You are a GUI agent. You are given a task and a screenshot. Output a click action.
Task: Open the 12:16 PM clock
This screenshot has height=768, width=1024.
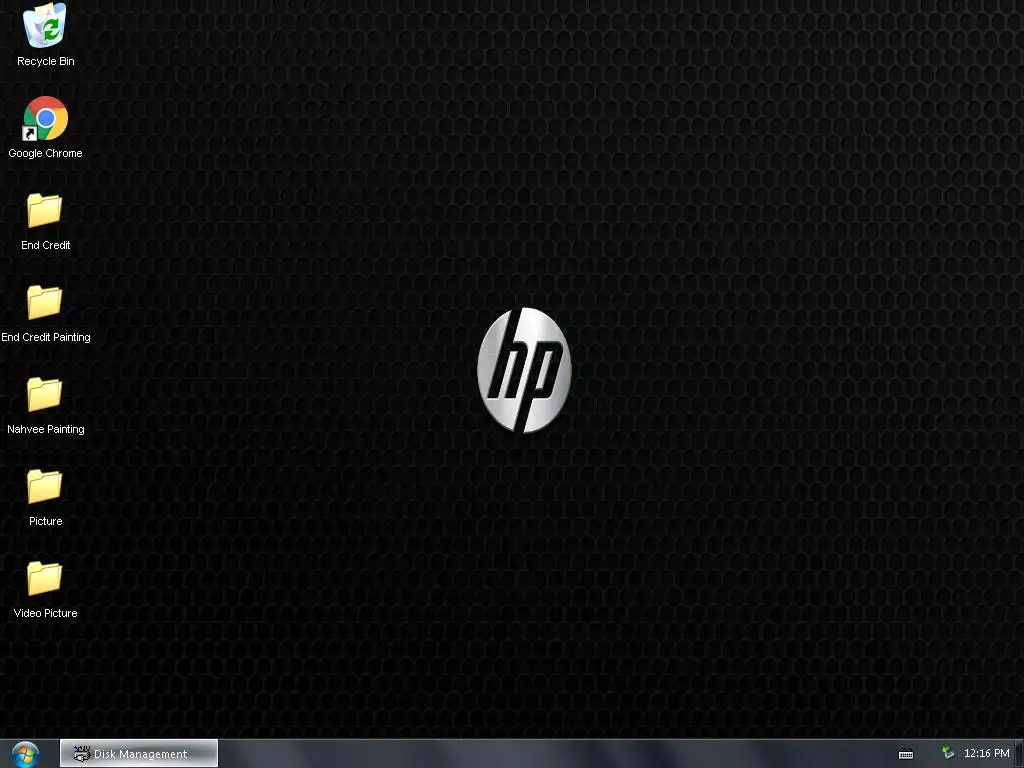(986, 754)
